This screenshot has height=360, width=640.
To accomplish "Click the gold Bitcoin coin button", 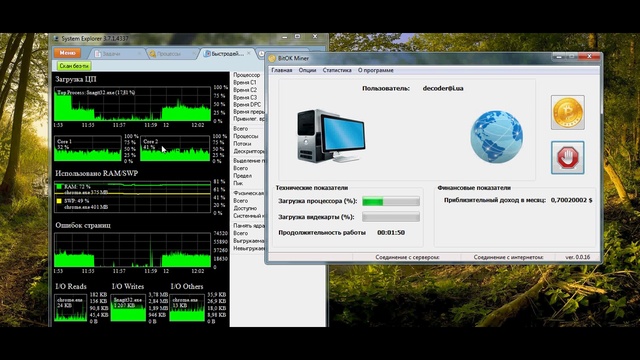I will click(567, 112).
